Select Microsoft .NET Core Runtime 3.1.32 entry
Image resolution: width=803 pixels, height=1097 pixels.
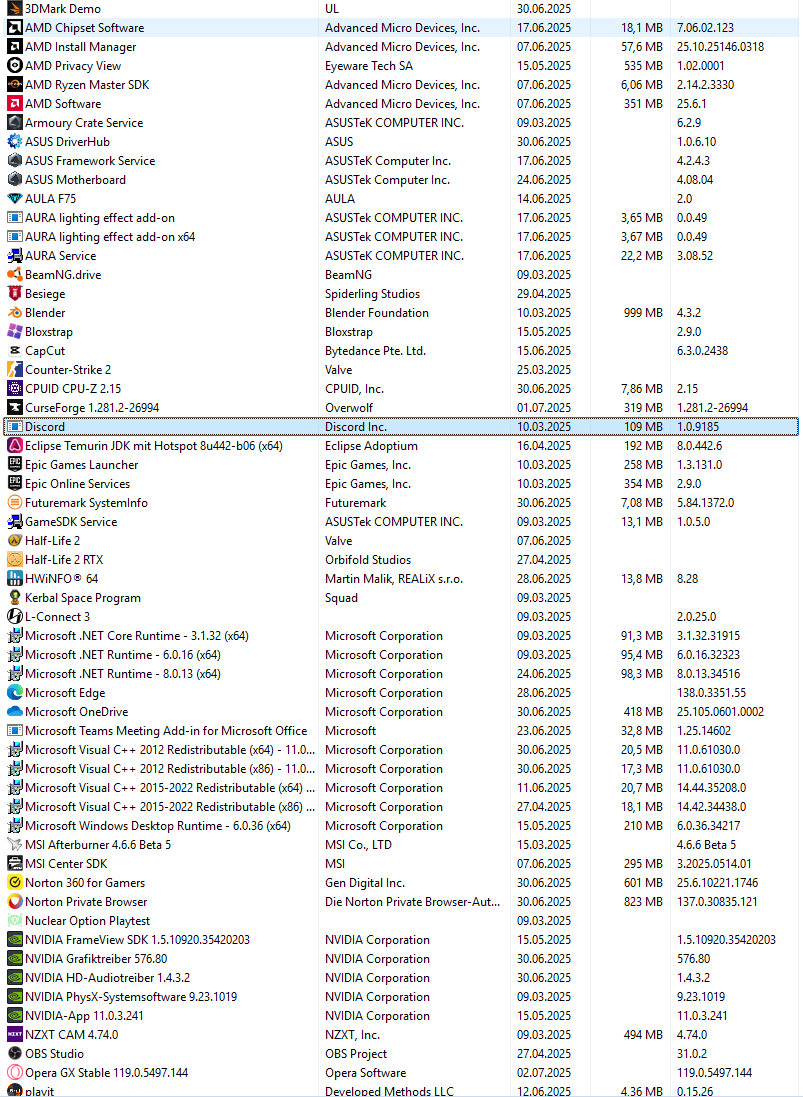[x=136, y=636]
